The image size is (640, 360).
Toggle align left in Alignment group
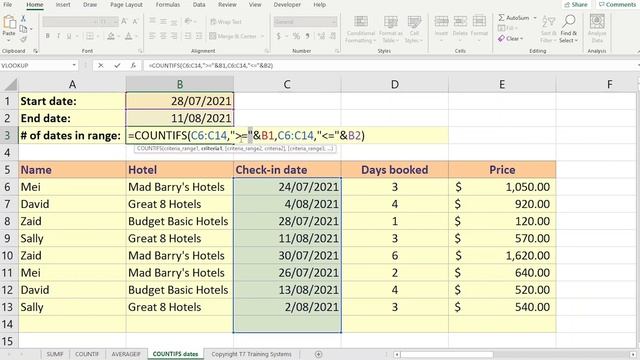[x=152, y=36]
